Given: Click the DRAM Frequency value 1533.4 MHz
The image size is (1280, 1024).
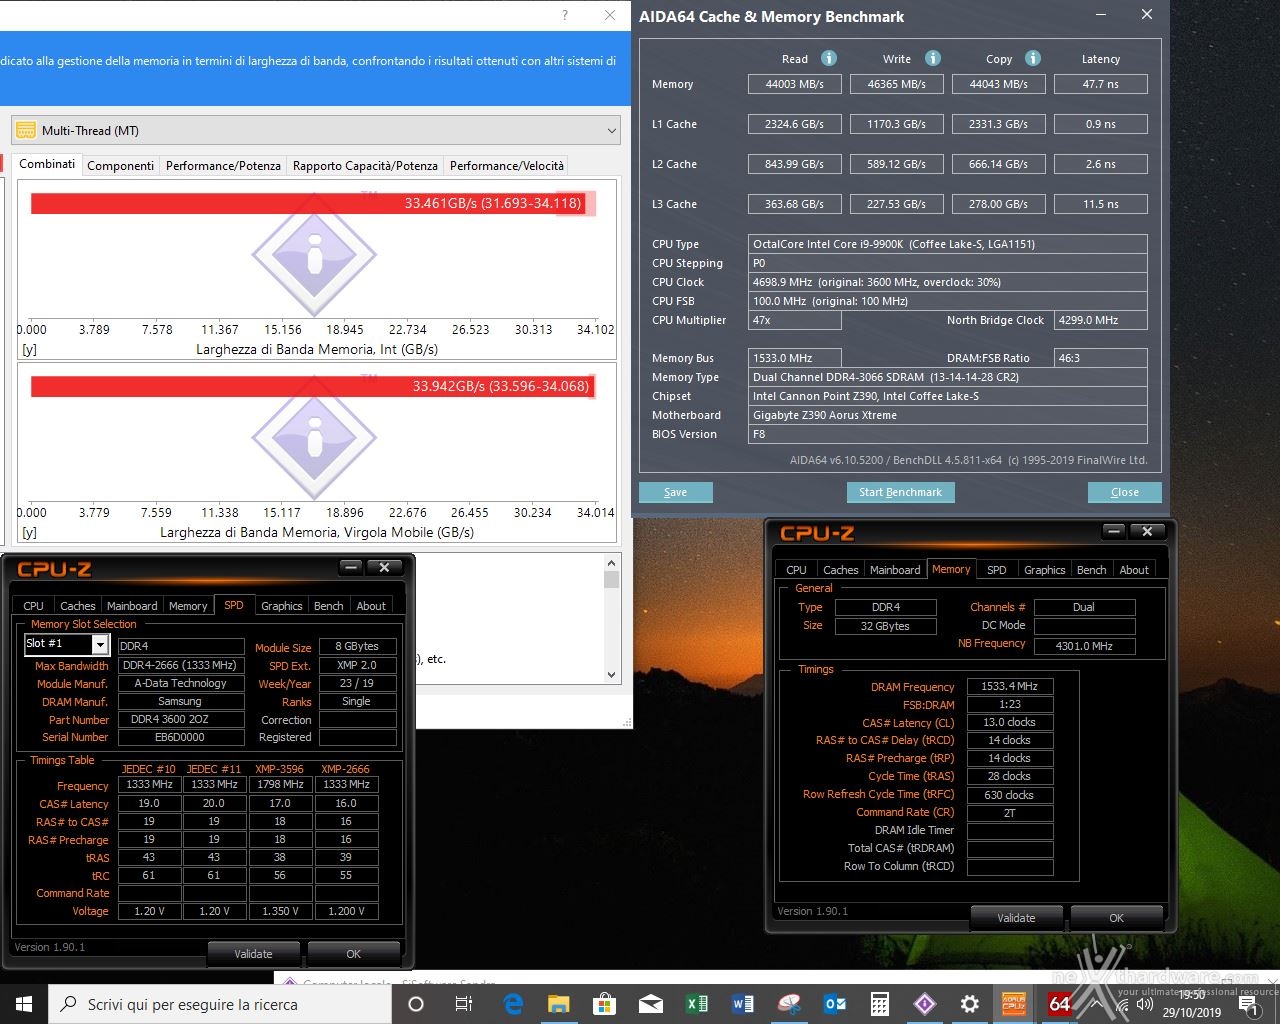Looking at the screenshot, I should [1010, 686].
